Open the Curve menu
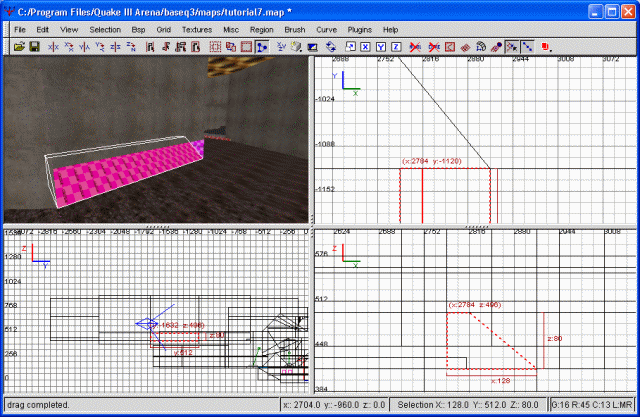Screen dimensions: 640x417 (x=327, y=30)
